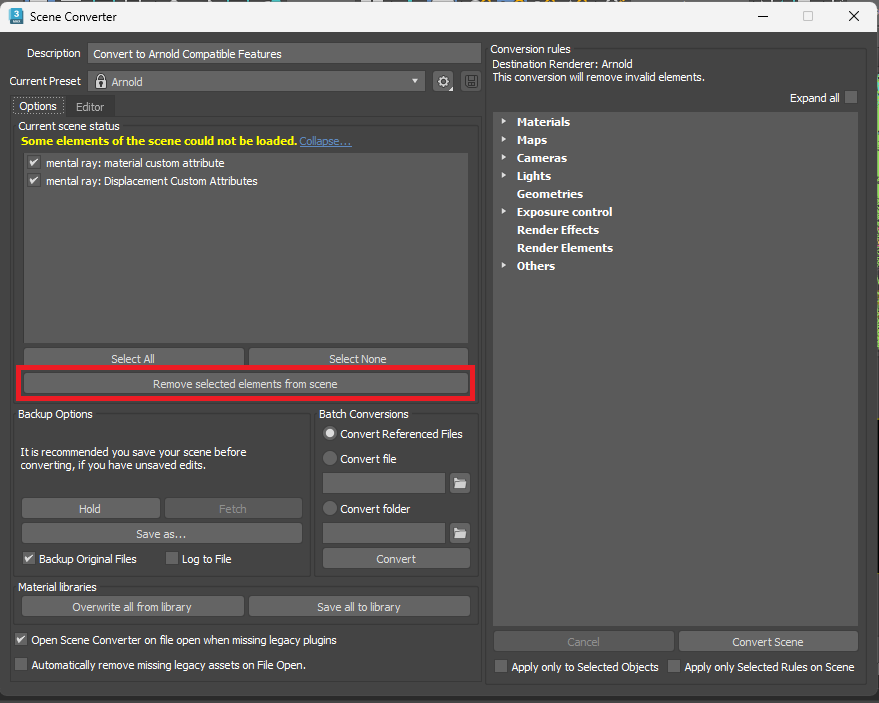Image resolution: width=879 pixels, height=703 pixels.
Task: Click the lock icon on the Arnold preset
Action: coord(100,81)
